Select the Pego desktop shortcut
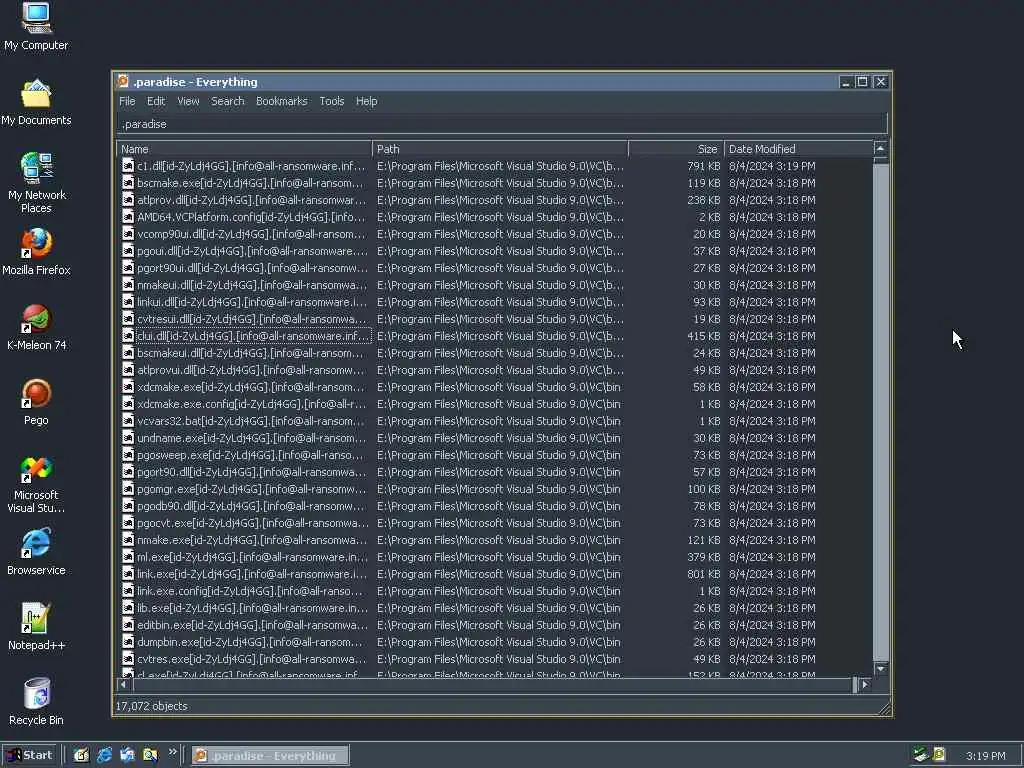 [36, 402]
